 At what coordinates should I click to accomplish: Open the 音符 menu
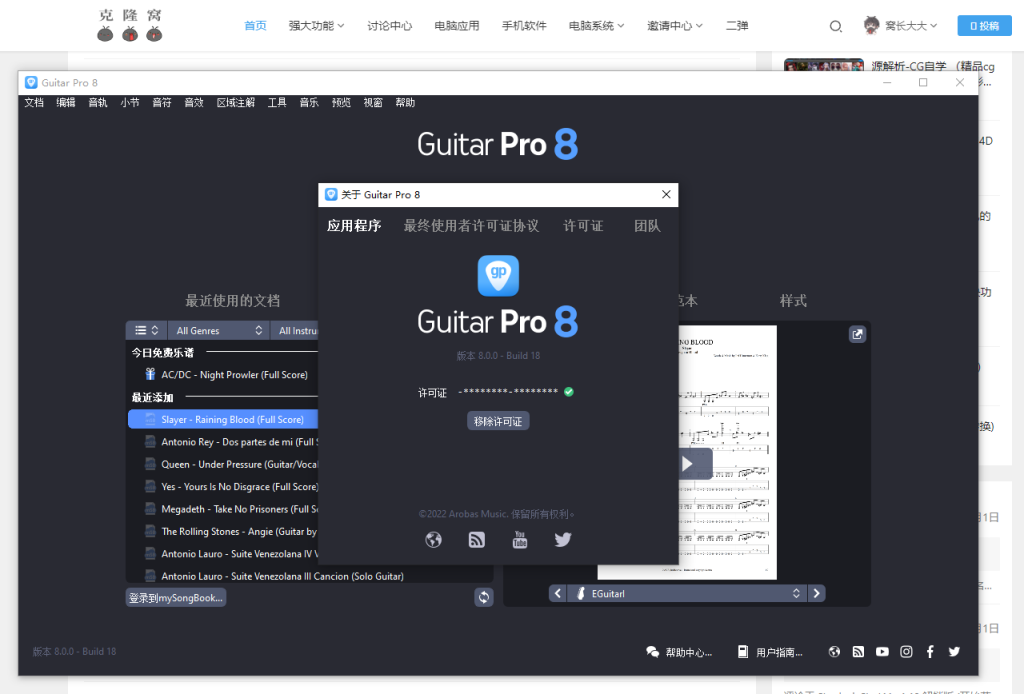(x=162, y=103)
